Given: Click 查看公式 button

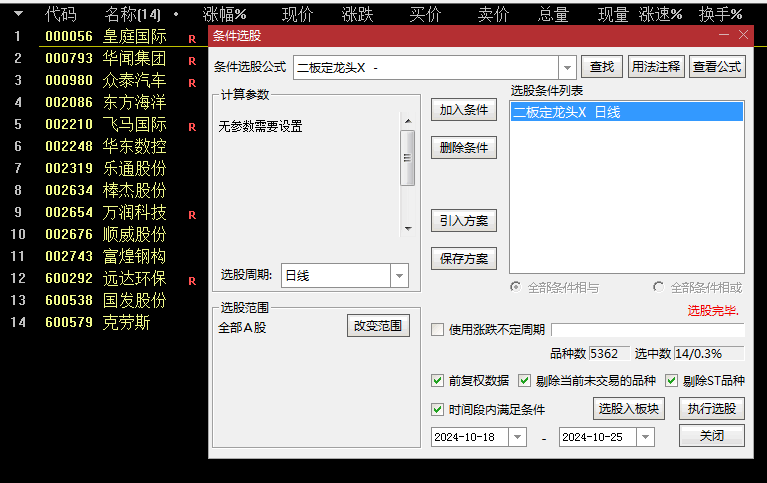Looking at the screenshot, I should pos(717,67).
